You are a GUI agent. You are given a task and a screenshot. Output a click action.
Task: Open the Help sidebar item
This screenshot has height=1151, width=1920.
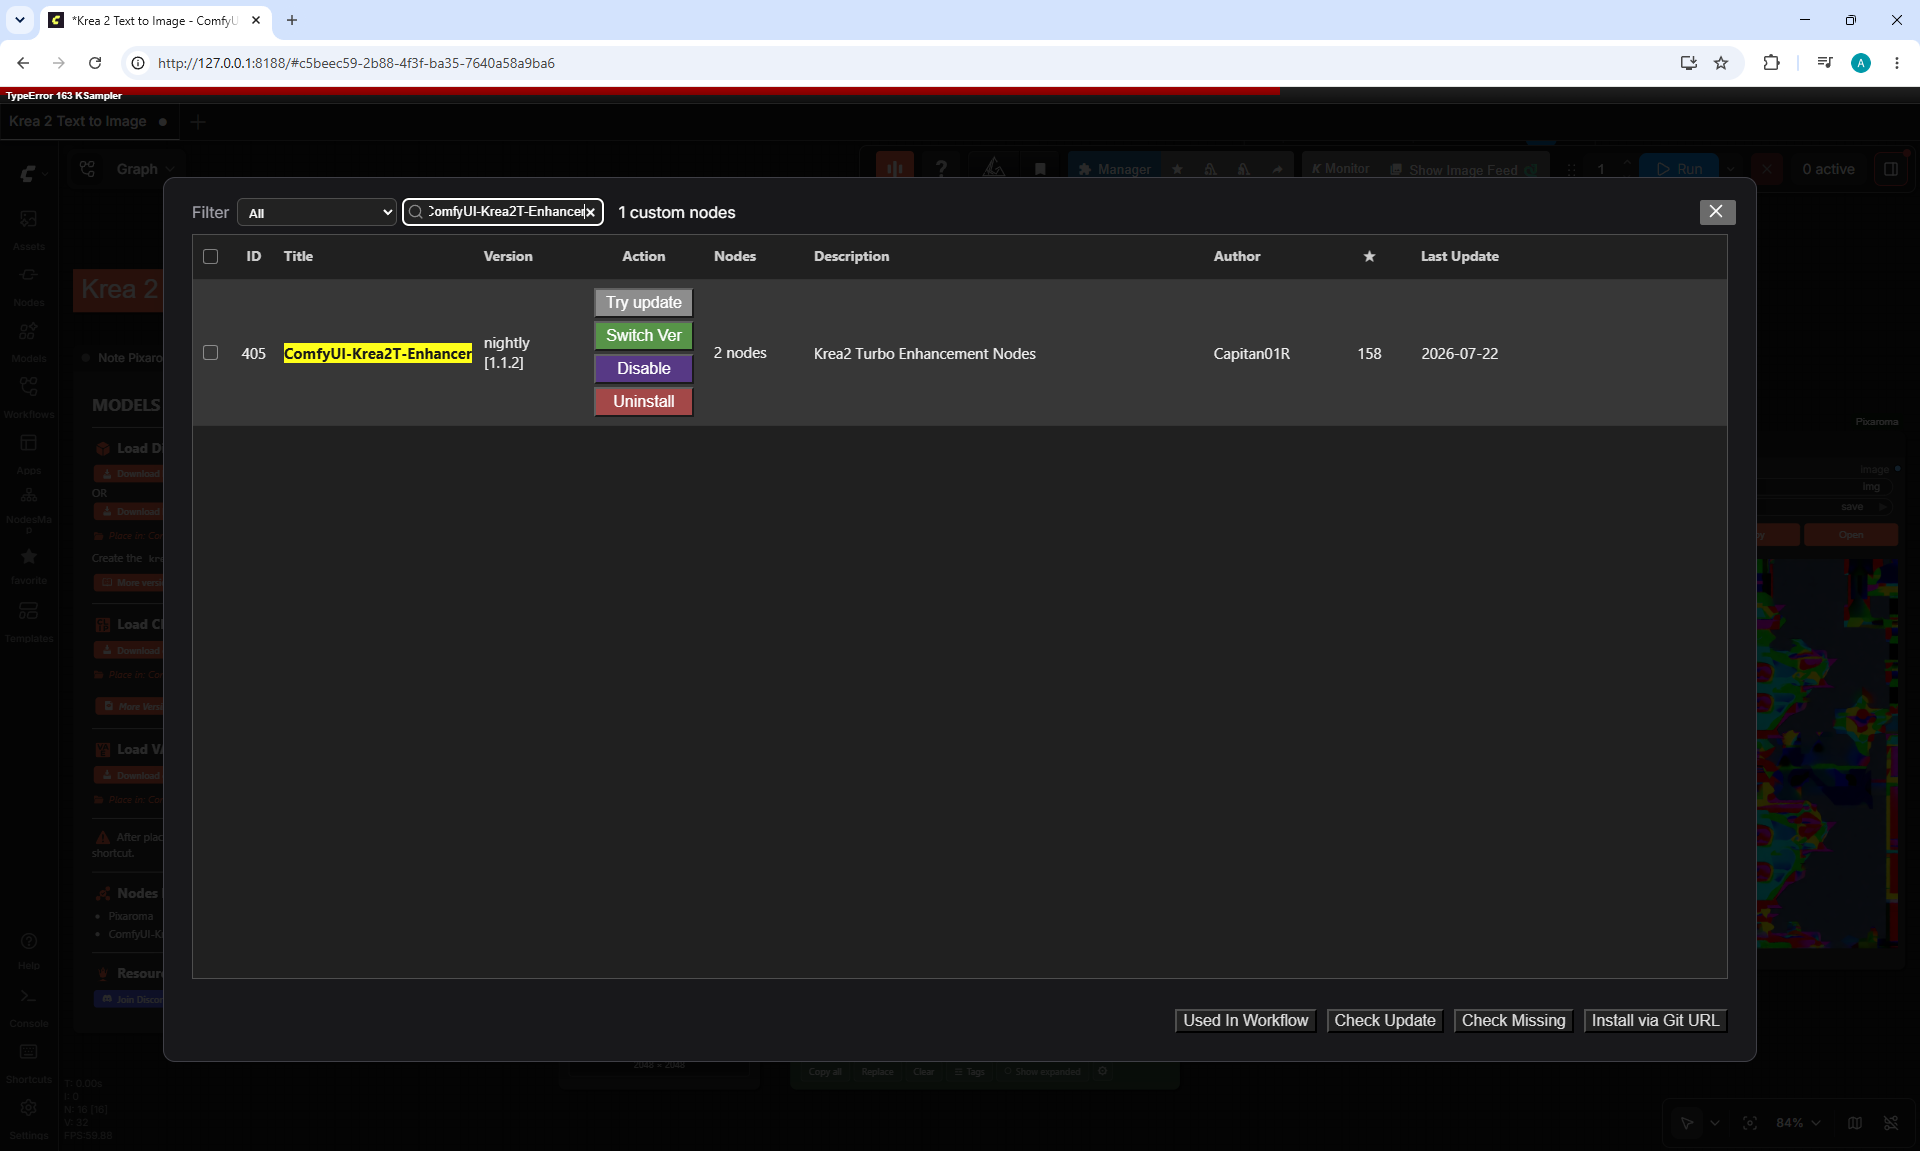(29, 951)
